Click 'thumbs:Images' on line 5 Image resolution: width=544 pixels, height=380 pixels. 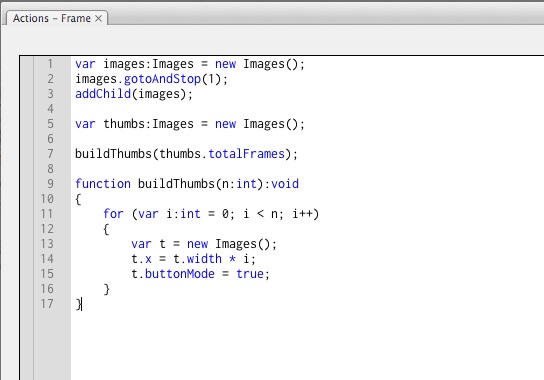point(148,124)
